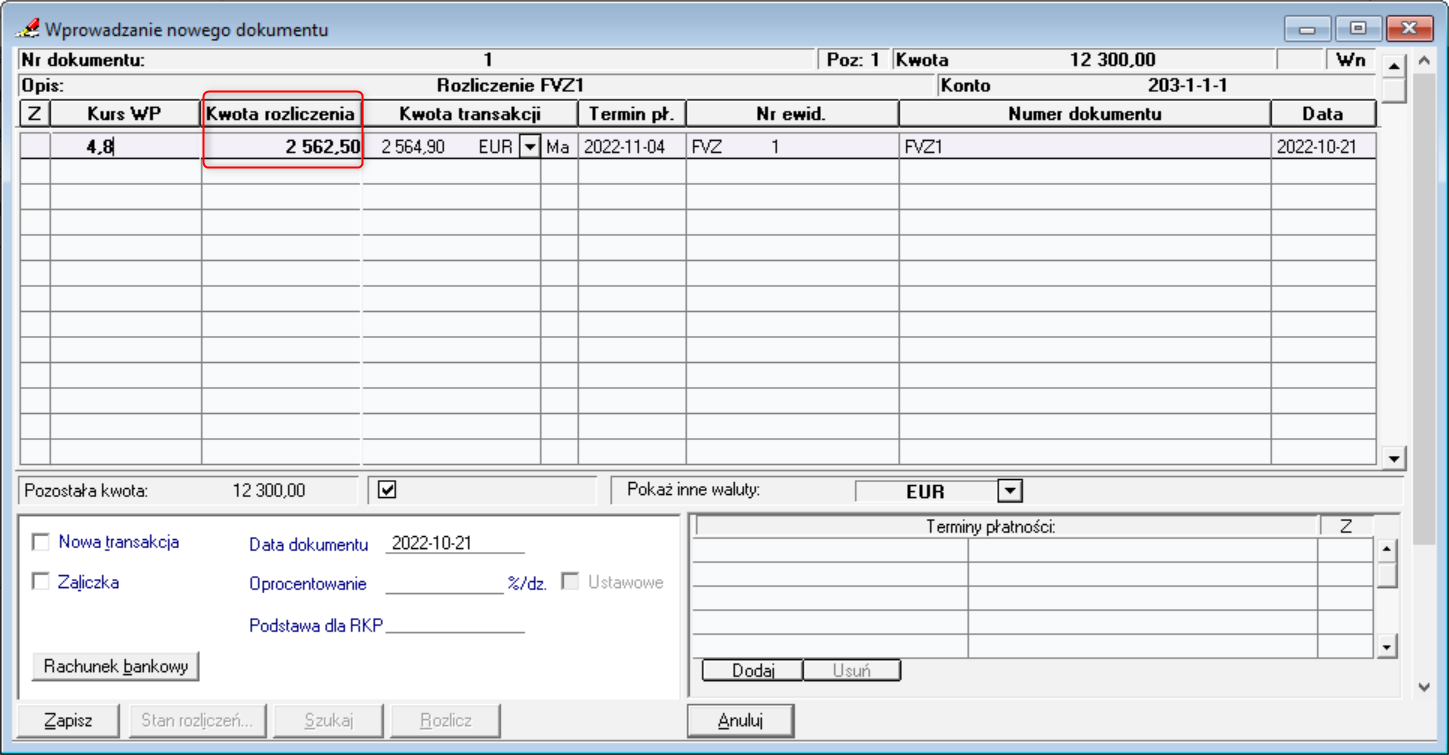The width and height of the screenshot is (1449, 755).
Task: Click the app icon in title bar
Action: click(28, 29)
